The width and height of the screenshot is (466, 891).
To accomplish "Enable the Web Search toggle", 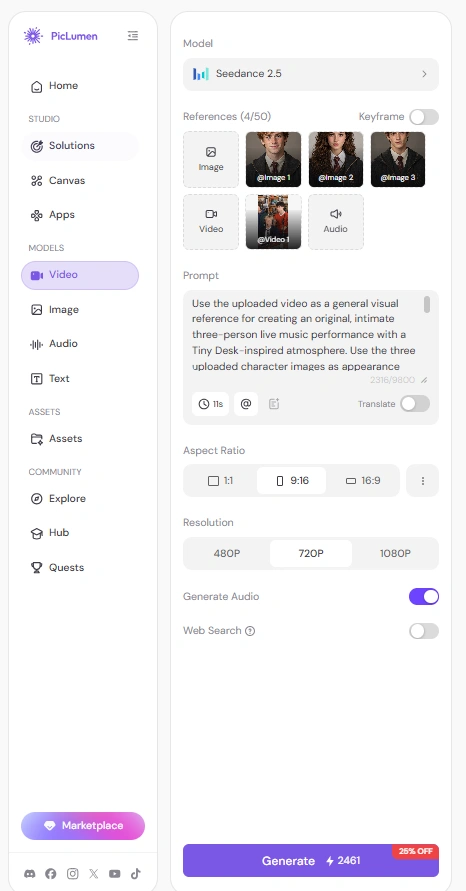I will pyautogui.click(x=424, y=631).
